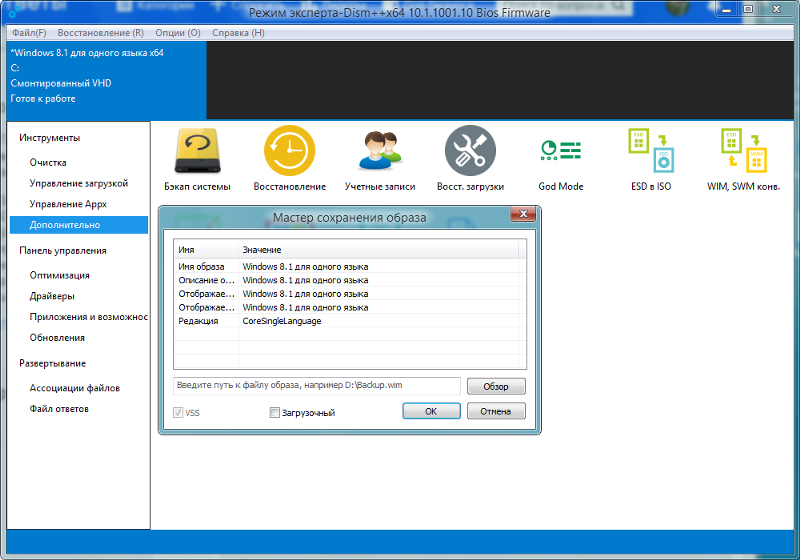Screen dimensions: 800x560
Task: Select Файл ответов in sidebar
Action: [x=59, y=409]
